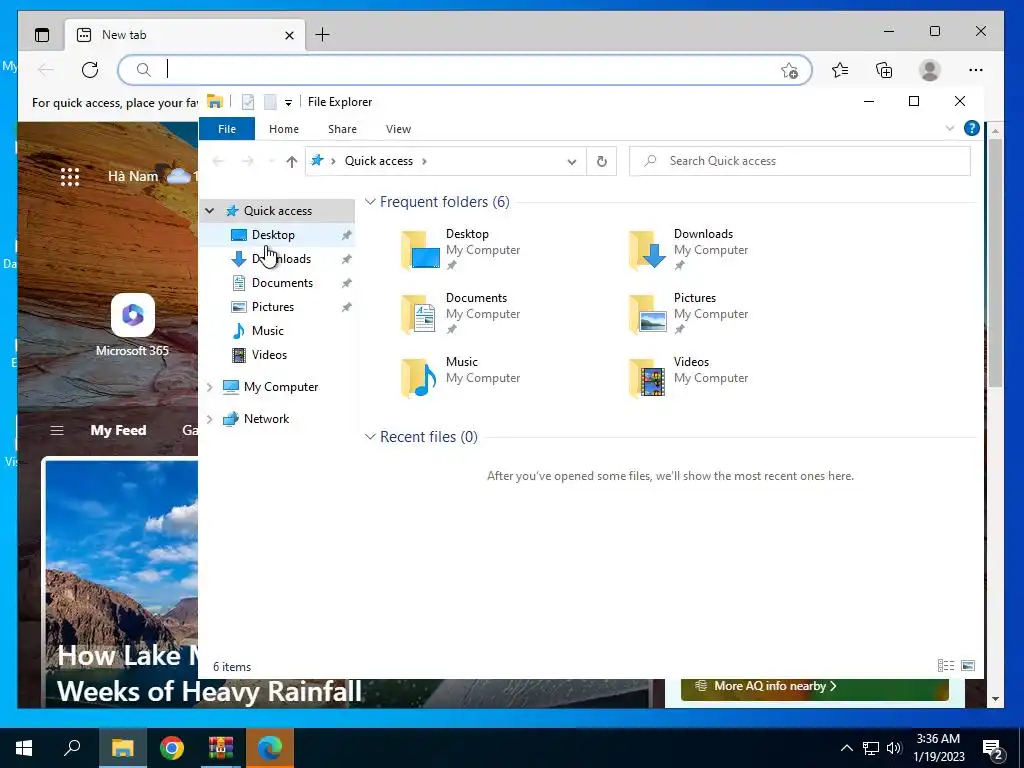Open address bar history dropdown
The height and width of the screenshot is (768, 1024).
tap(571, 161)
